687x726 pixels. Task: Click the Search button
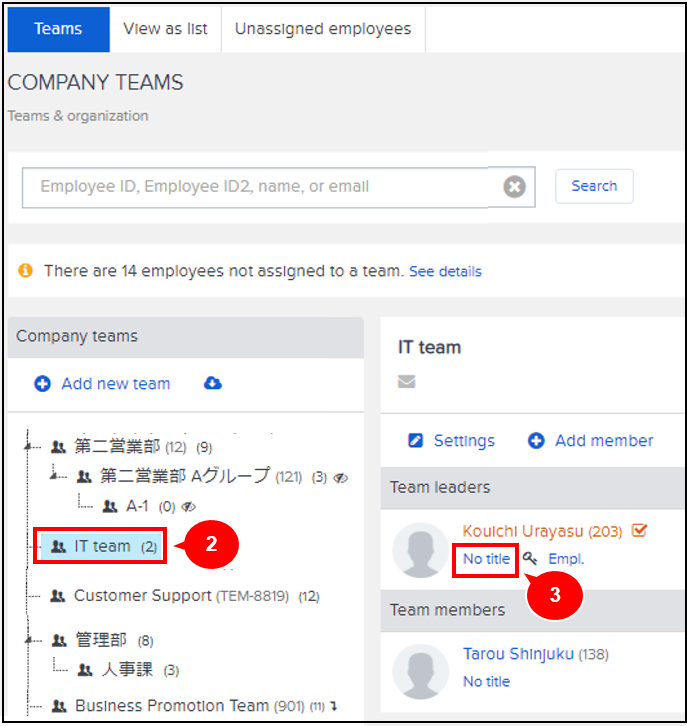coord(594,186)
